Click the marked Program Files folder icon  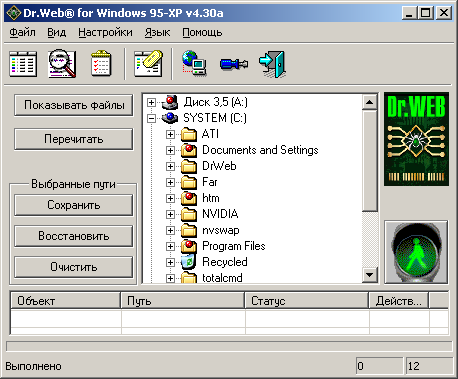click(189, 246)
